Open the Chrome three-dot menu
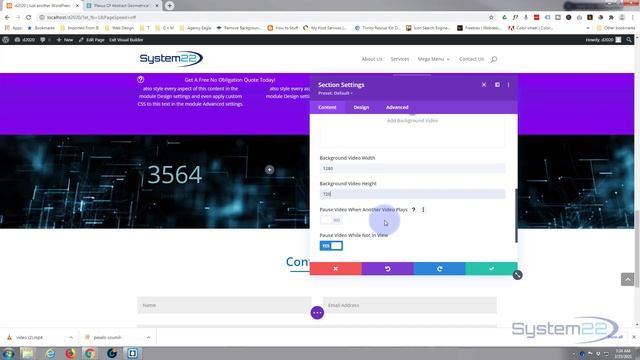Viewport: 640px width, 360px height. pos(633,17)
